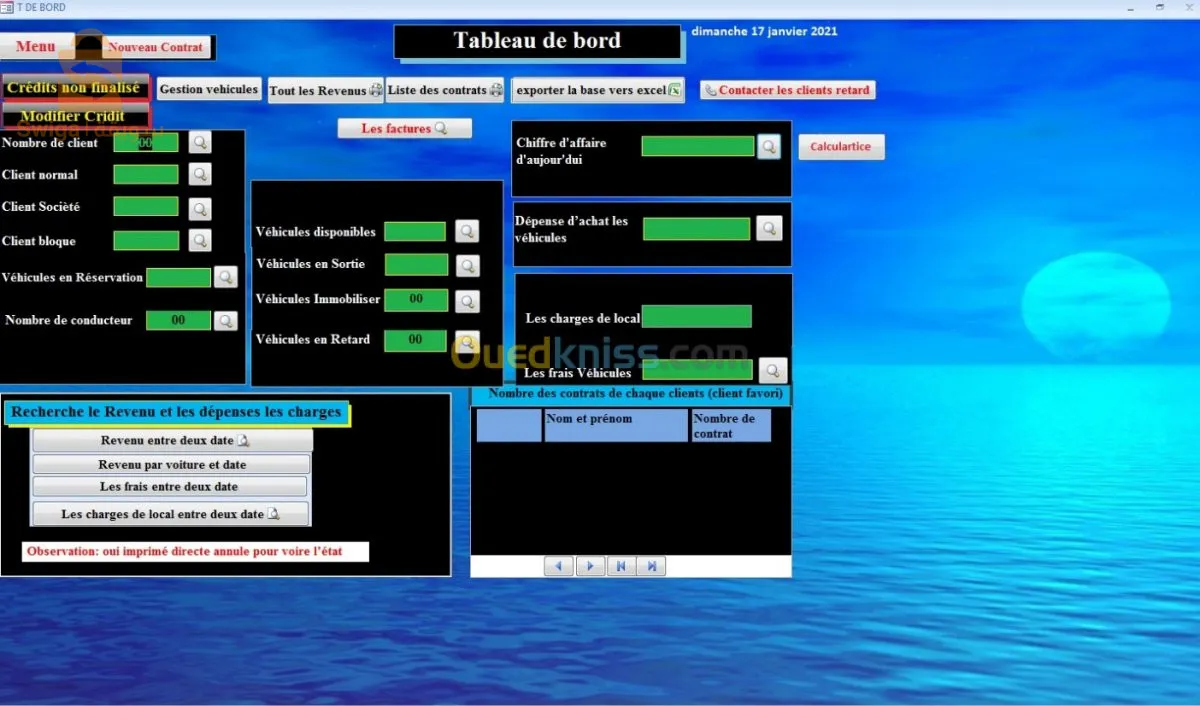Screen dimensions: 1200x706
Task: Open the Calculartice button
Action: pyautogui.click(x=840, y=147)
